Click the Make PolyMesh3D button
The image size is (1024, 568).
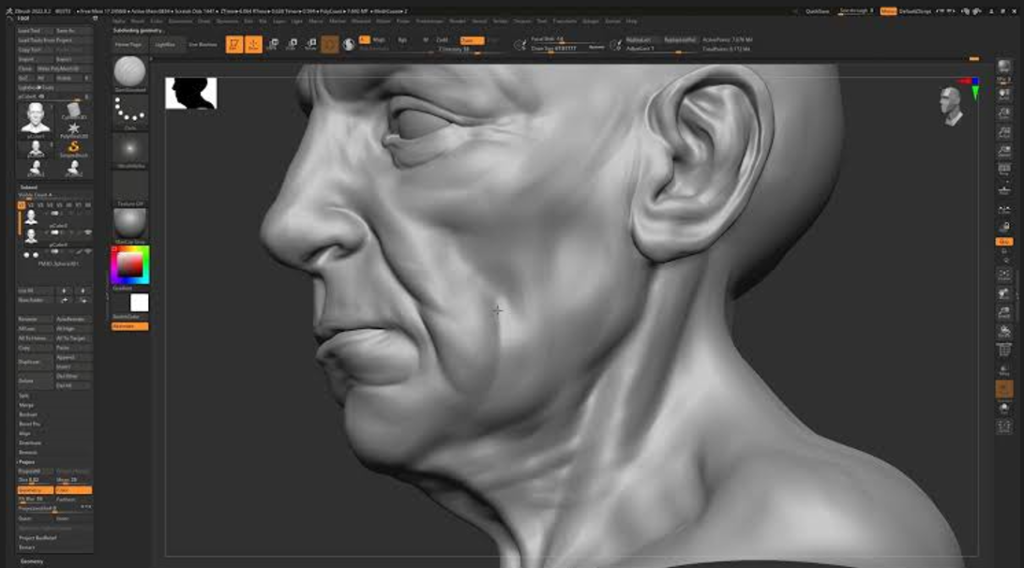coord(64,69)
